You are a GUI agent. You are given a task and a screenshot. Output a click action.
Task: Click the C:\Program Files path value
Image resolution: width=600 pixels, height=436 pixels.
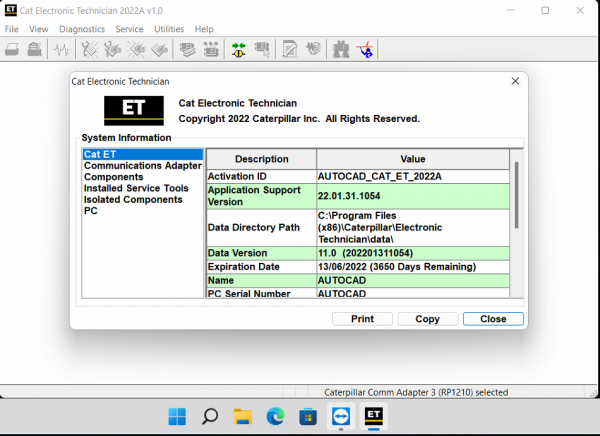413,227
